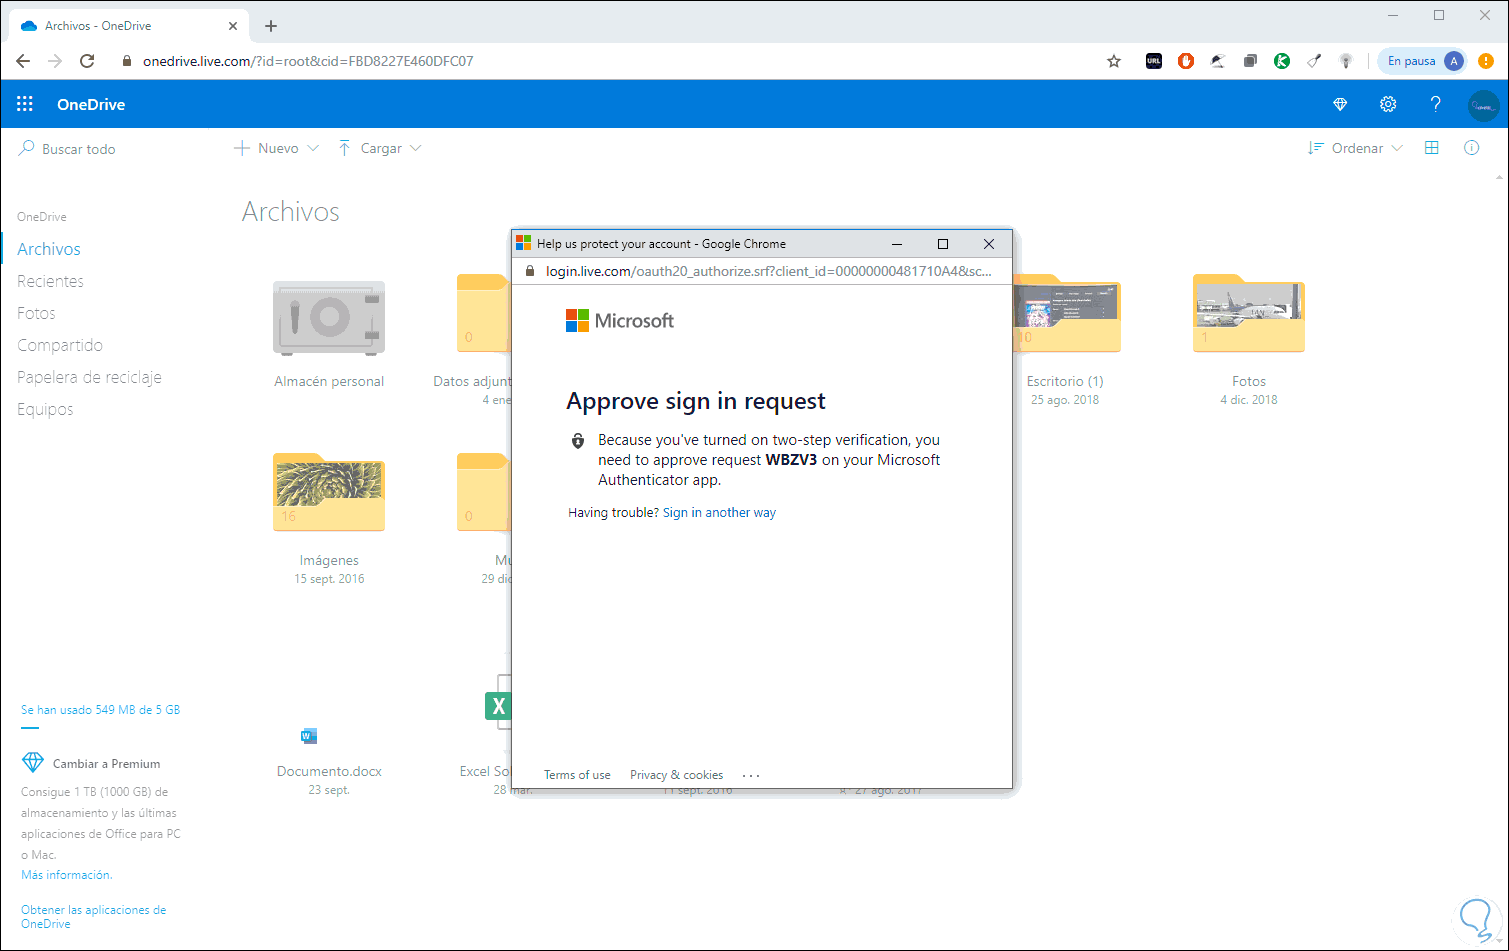Bookmark this page with the star icon
This screenshot has width=1509, height=951.
click(x=1114, y=61)
